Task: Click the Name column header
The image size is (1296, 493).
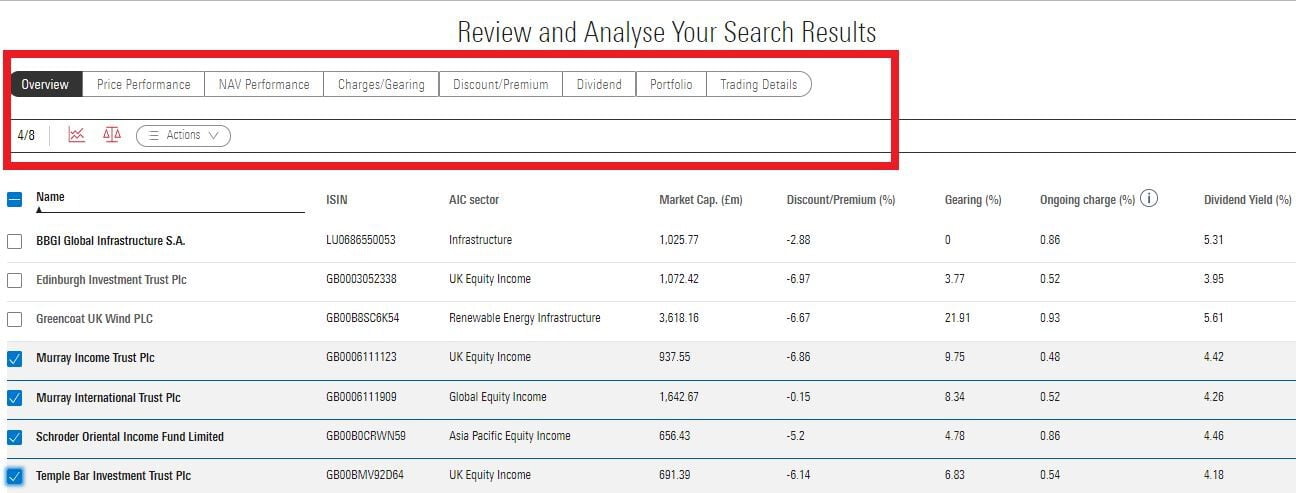Action: (x=50, y=197)
